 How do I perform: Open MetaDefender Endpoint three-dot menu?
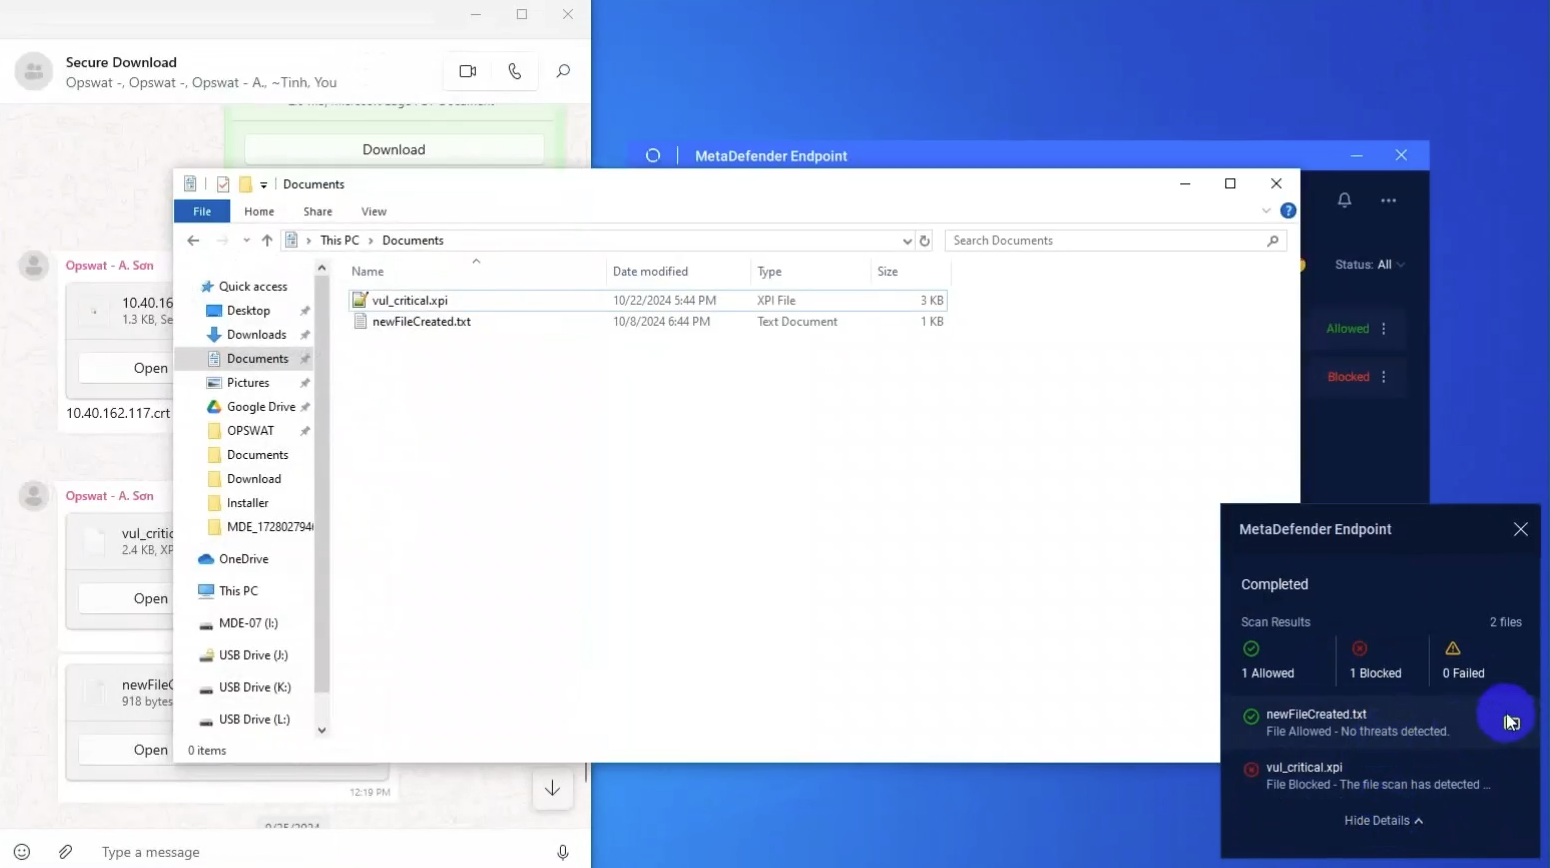tap(1388, 200)
